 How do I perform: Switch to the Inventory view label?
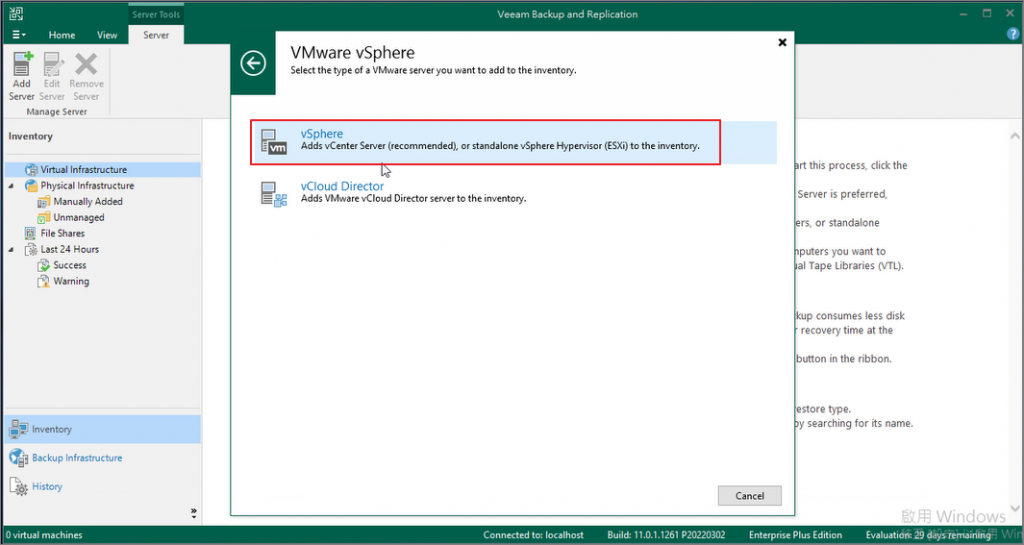(x=52, y=429)
